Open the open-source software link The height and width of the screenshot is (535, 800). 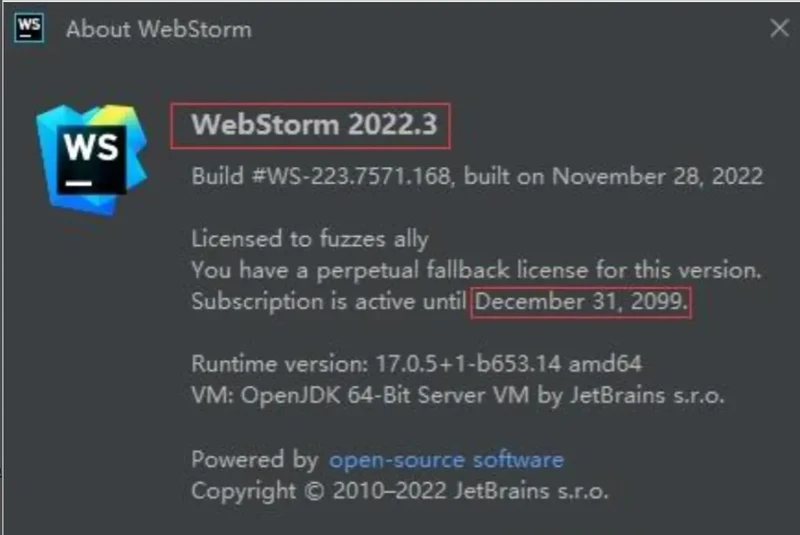[x=446, y=460]
